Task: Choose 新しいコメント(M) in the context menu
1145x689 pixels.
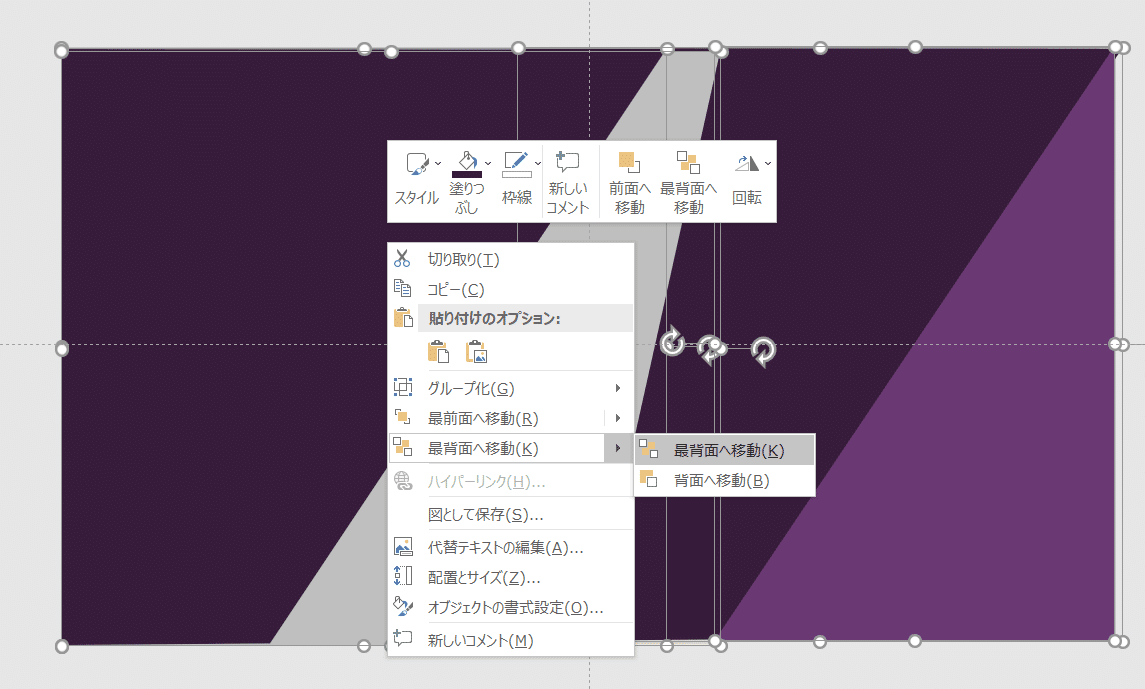Action: point(510,640)
